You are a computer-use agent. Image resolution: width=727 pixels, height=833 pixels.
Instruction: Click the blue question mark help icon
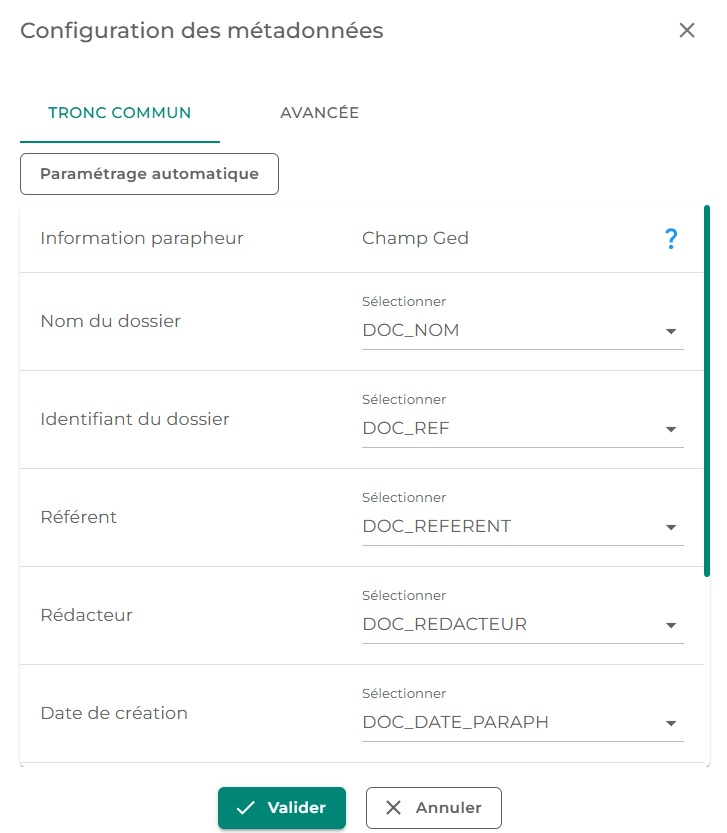(671, 239)
